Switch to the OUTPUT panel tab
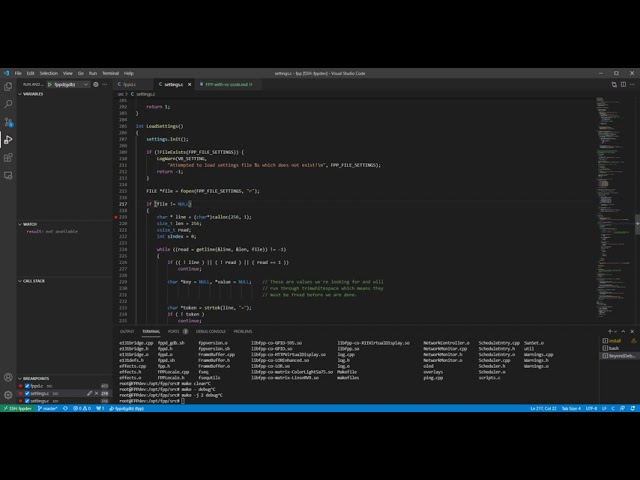The width and height of the screenshot is (640, 480). pyautogui.click(x=127, y=331)
